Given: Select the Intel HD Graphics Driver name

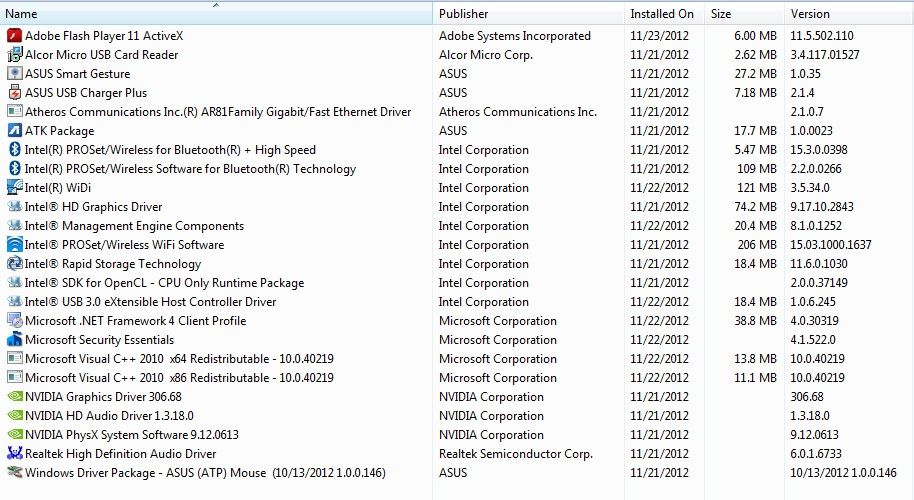Looking at the screenshot, I should (x=93, y=206).
